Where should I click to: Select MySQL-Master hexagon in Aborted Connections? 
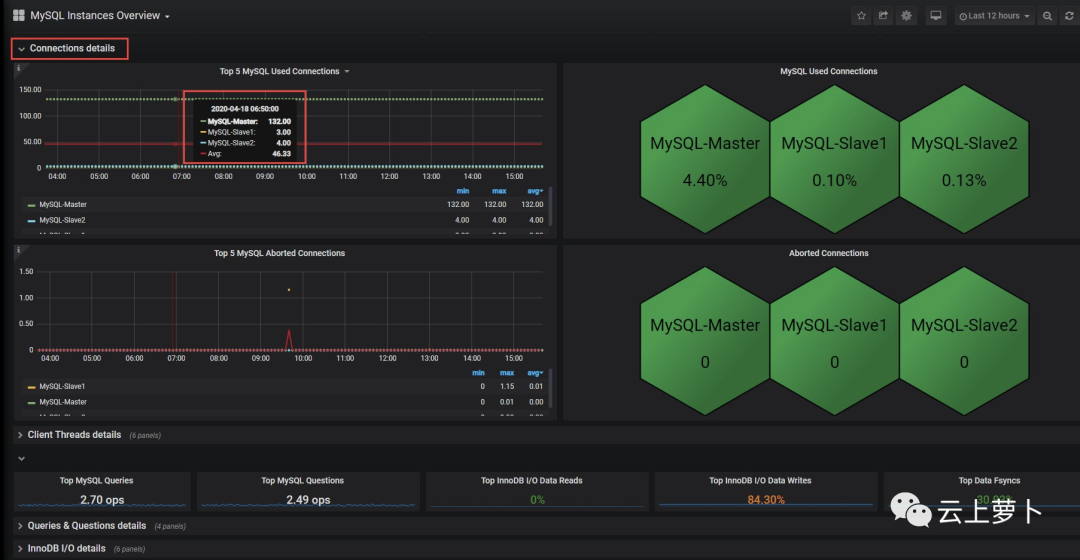tap(705, 341)
